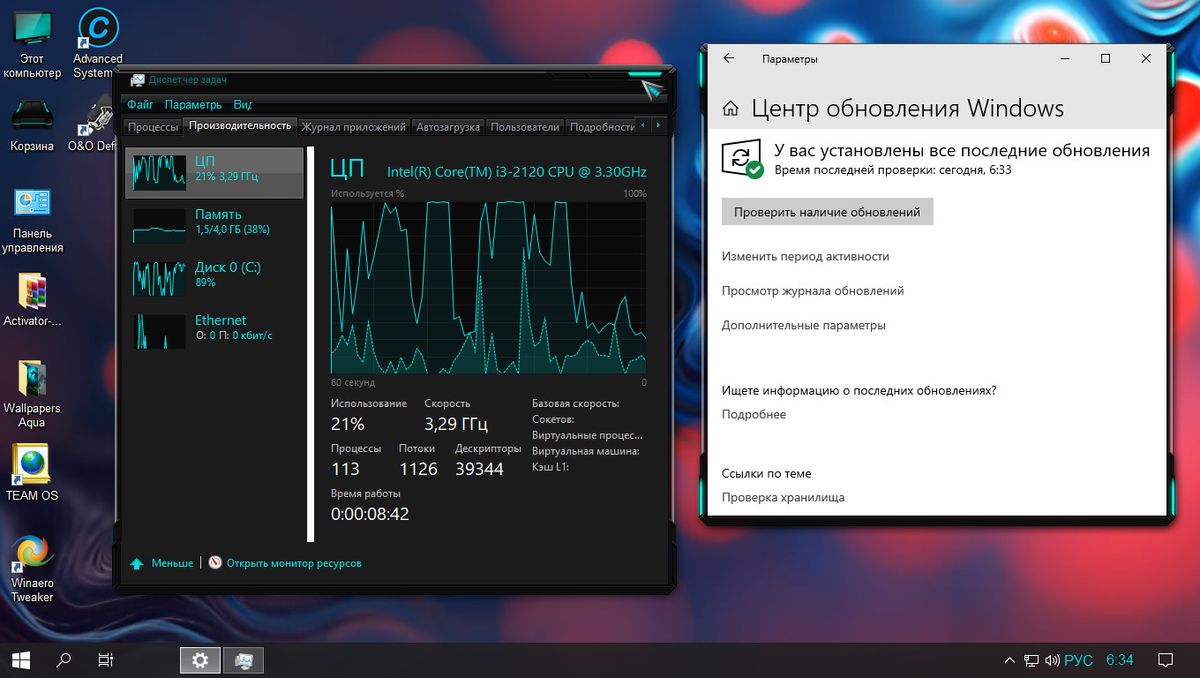Open Просмотр журнала обновлений
This screenshot has width=1200, height=678.
[813, 291]
